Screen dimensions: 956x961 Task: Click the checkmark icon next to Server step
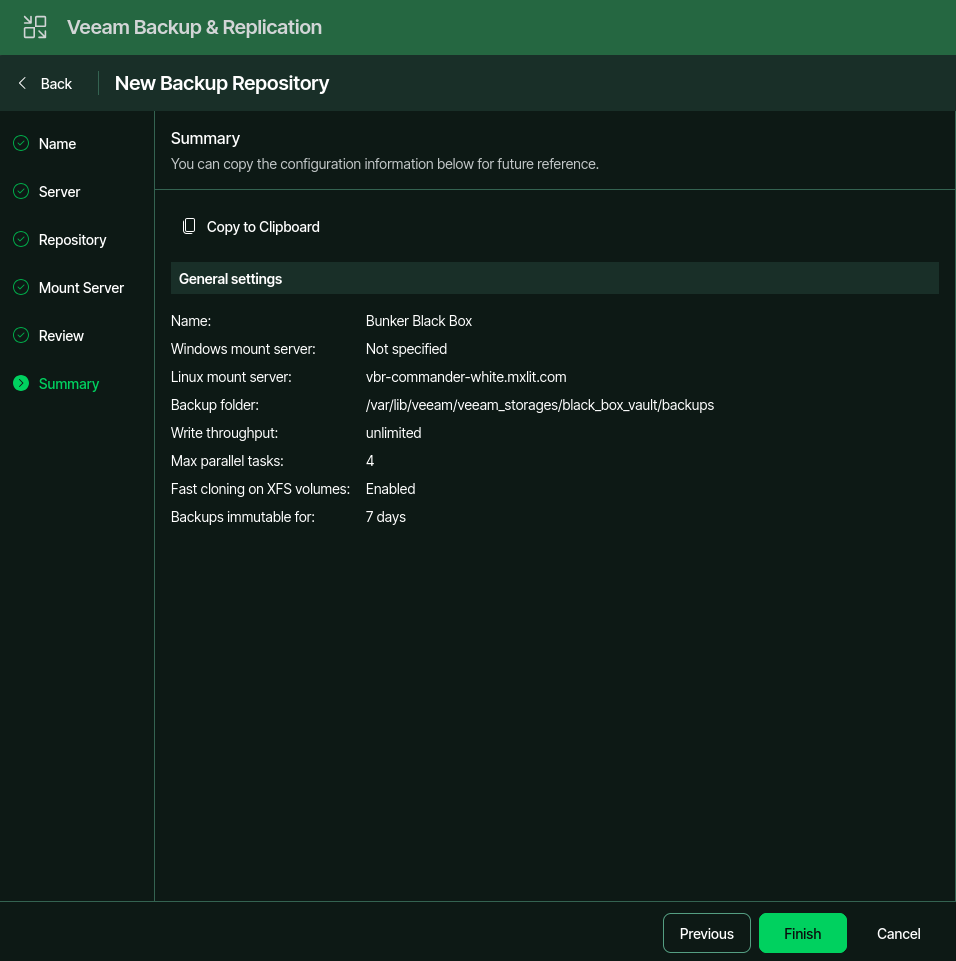pyautogui.click(x=21, y=191)
